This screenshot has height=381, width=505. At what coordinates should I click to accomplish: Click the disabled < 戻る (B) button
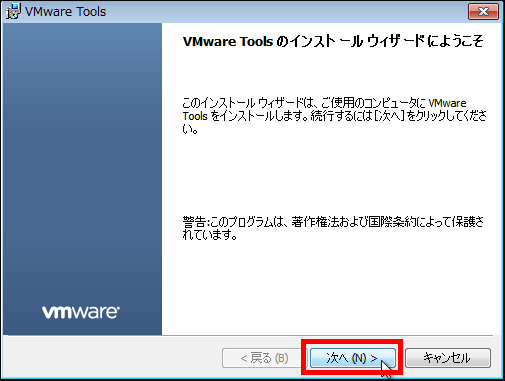263,358
